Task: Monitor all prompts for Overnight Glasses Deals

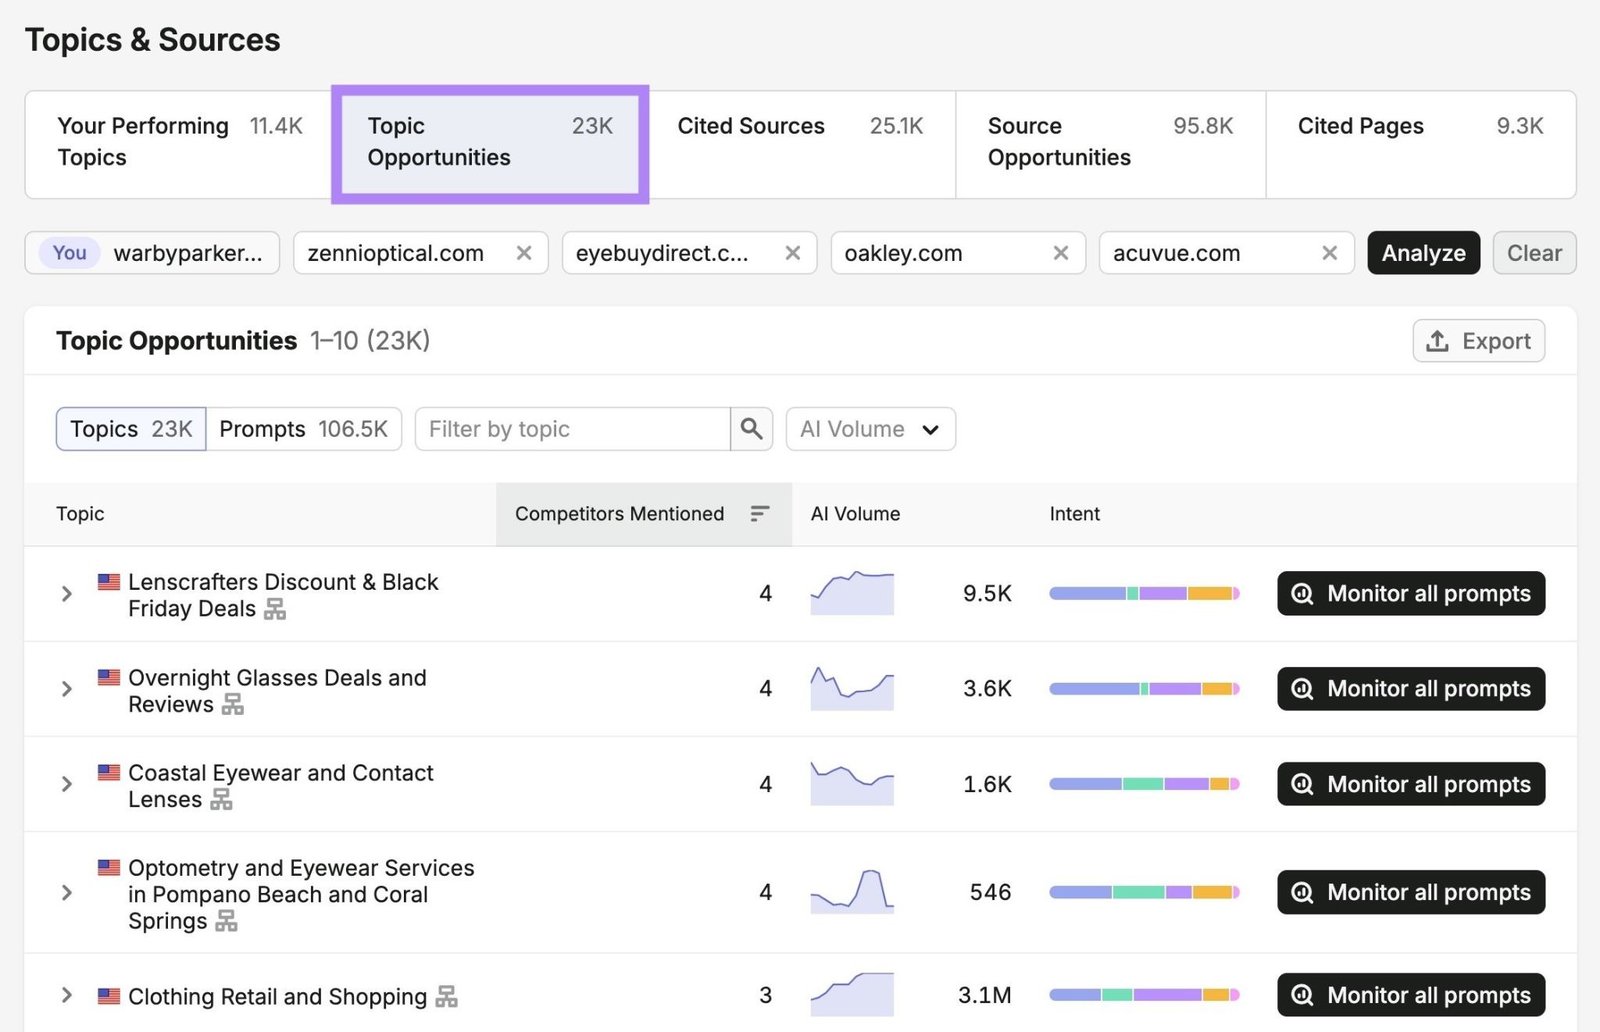Action: [1411, 688]
